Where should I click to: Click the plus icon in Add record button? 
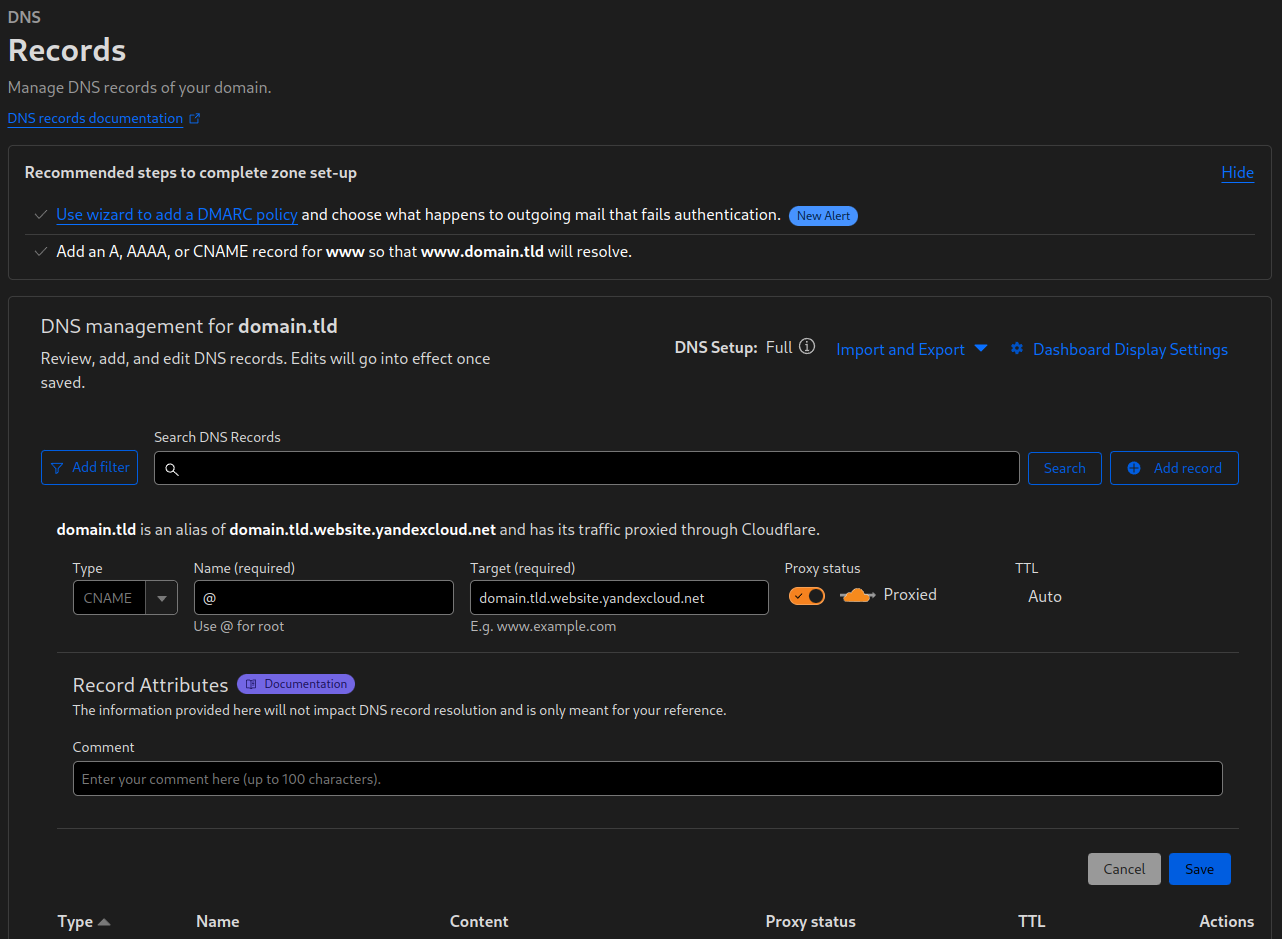1133,468
